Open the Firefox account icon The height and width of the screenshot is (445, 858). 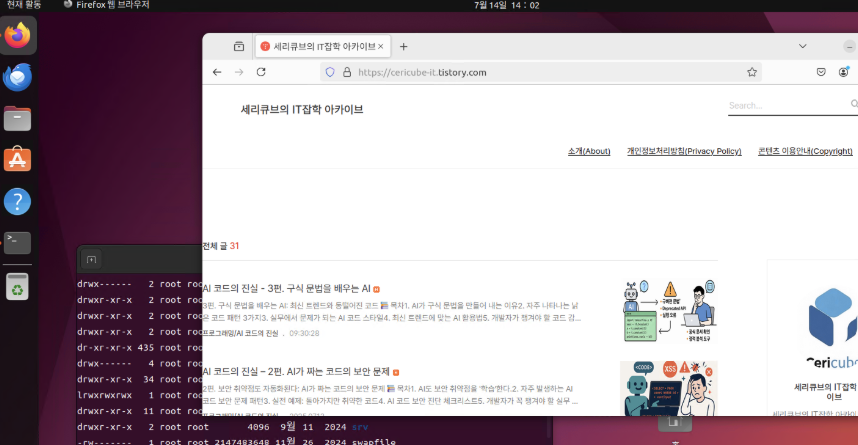[x=843, y=72]
